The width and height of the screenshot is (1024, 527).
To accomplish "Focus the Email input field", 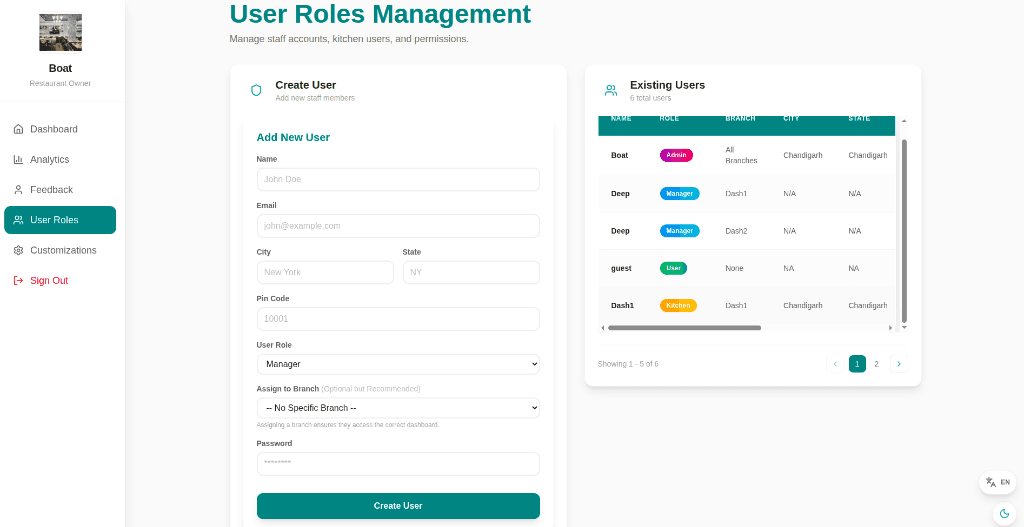I will pyautogui.click(x=398, y=226).
